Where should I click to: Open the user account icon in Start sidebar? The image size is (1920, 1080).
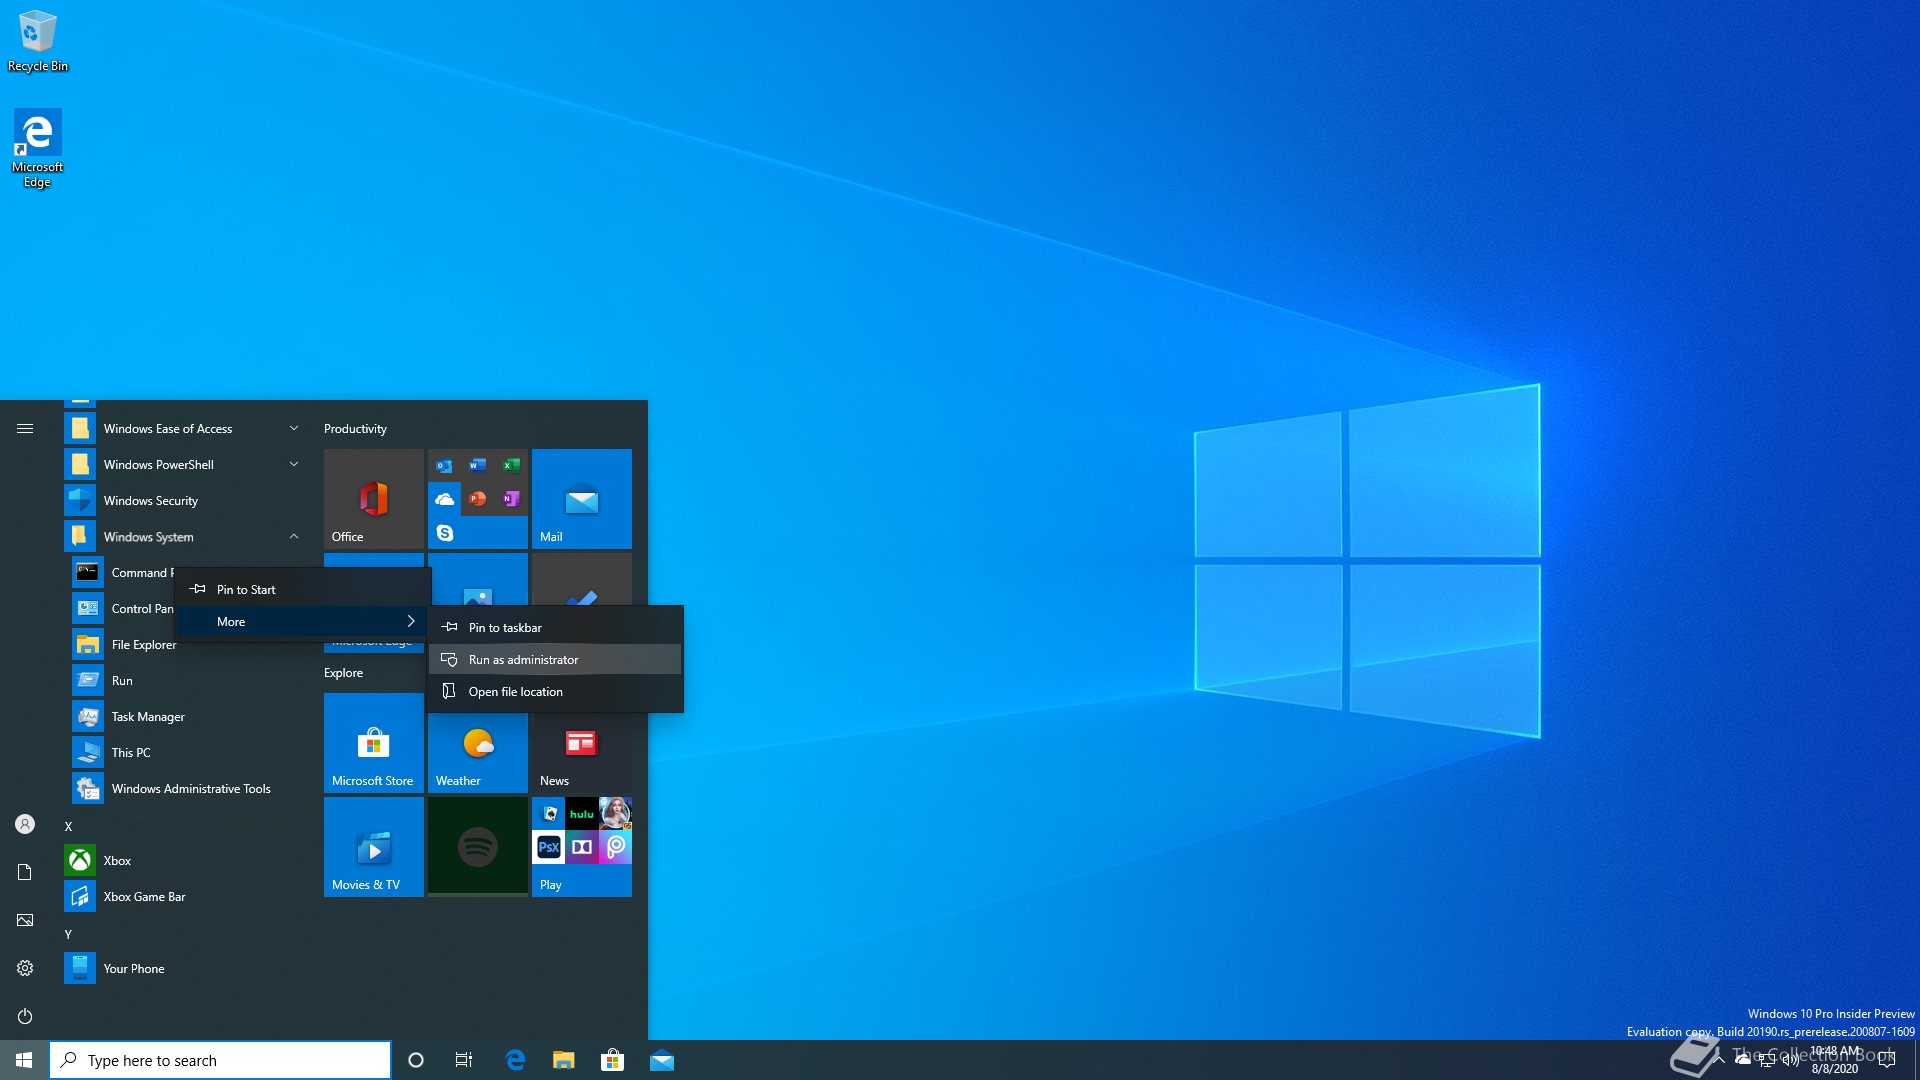pyautogui.click(x=25, y=824)
